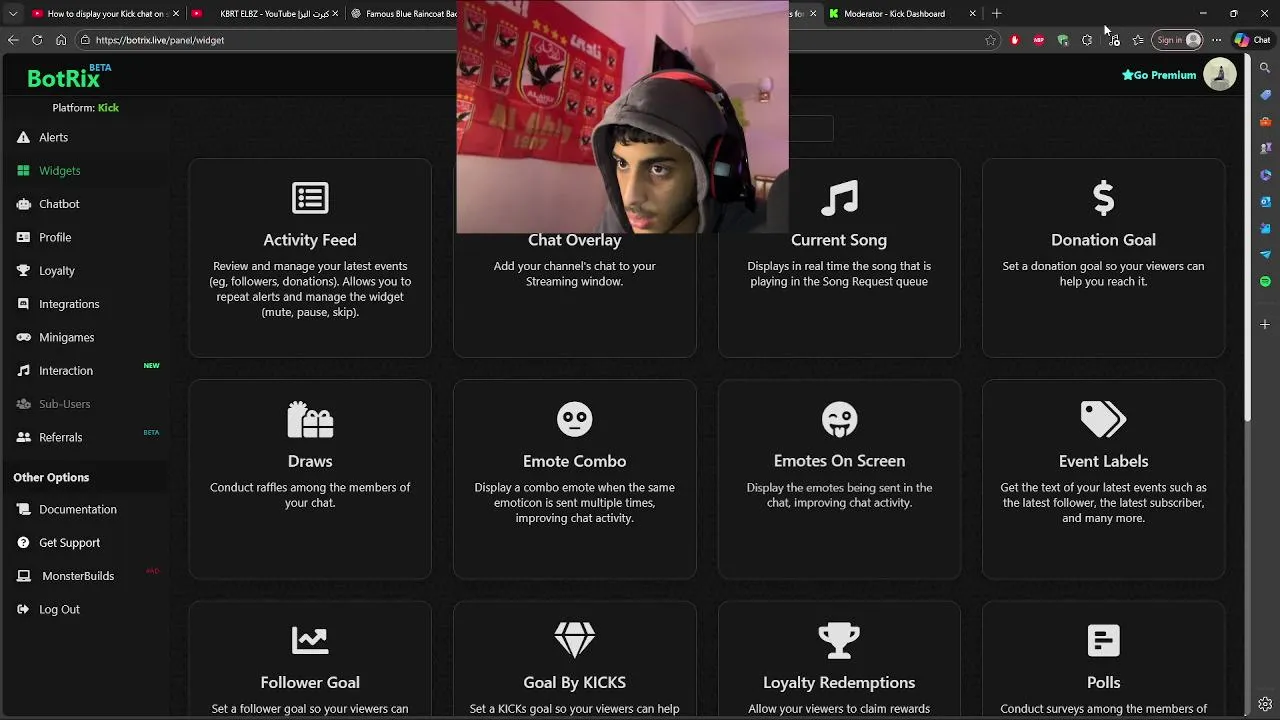Open user avatar profile menu

[x=1219, y=75]
